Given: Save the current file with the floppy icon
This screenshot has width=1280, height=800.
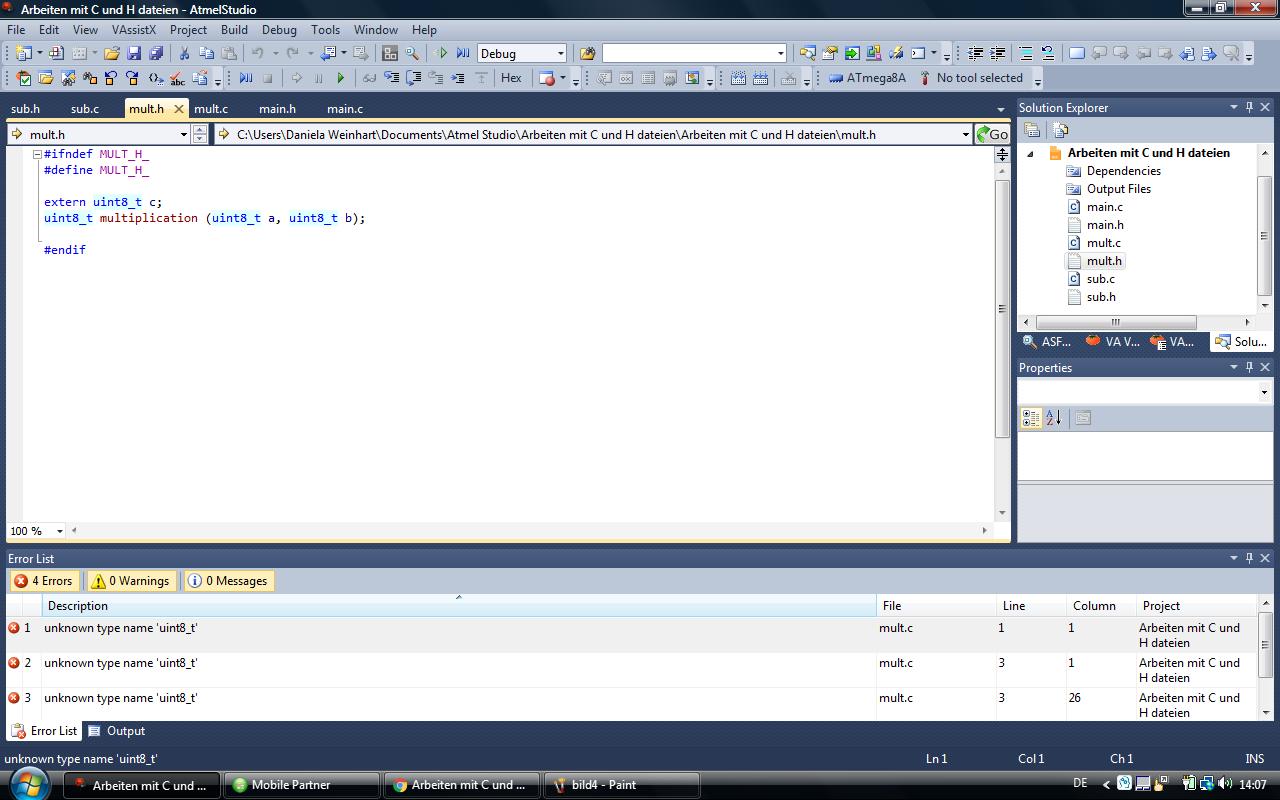Looking at the screenshot, I should 134,53.
